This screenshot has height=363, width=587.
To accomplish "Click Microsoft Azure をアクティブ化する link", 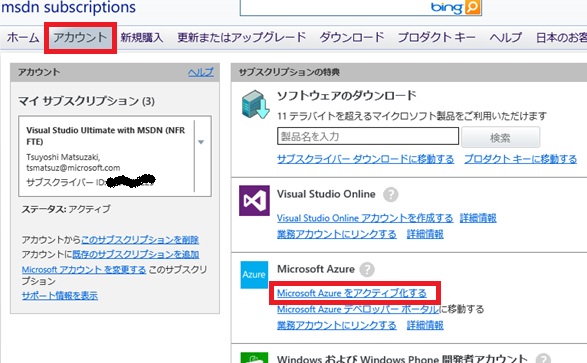I will [352, 293].
